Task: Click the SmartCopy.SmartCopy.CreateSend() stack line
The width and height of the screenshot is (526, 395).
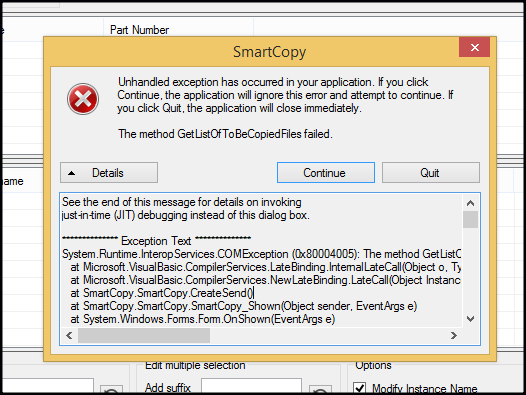Action: coord(162,293)
